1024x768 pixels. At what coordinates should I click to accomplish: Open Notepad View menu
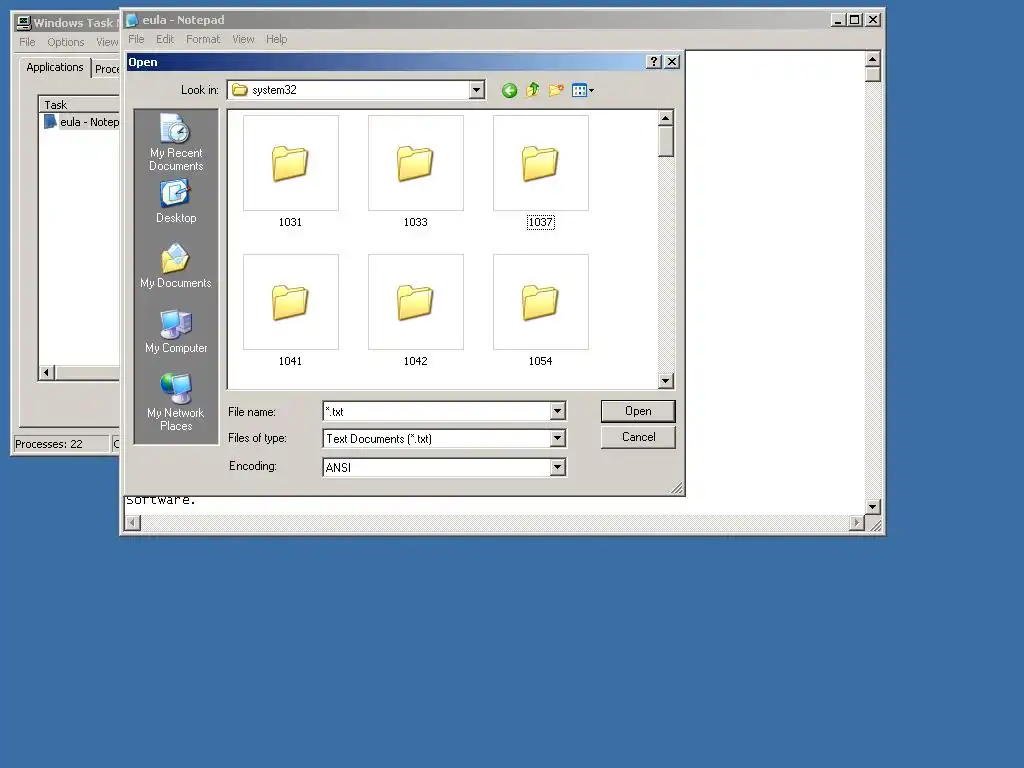pos(243,39)
